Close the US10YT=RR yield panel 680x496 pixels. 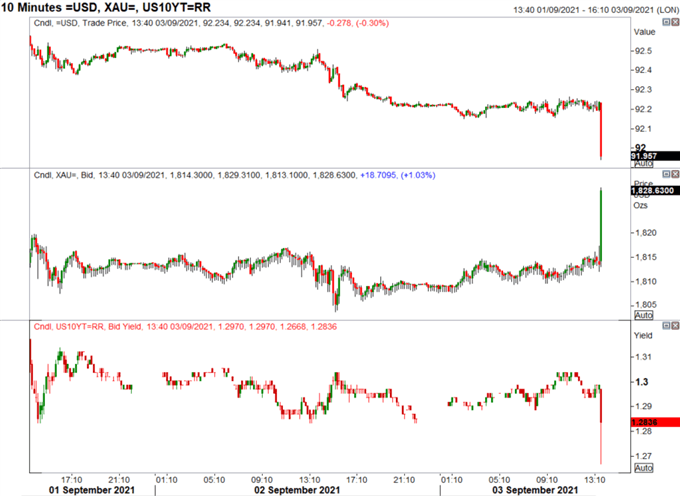point(675,326)
